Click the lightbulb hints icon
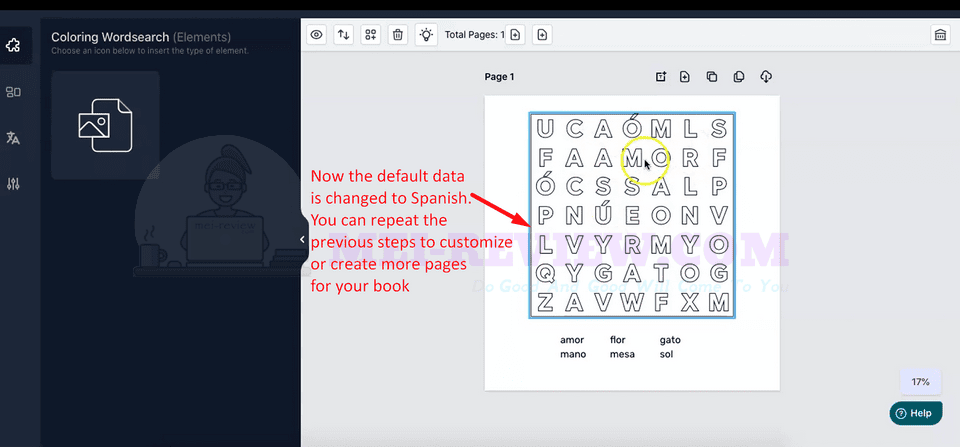The height and width of the screenshot is (447, 960). coord(426,35)
